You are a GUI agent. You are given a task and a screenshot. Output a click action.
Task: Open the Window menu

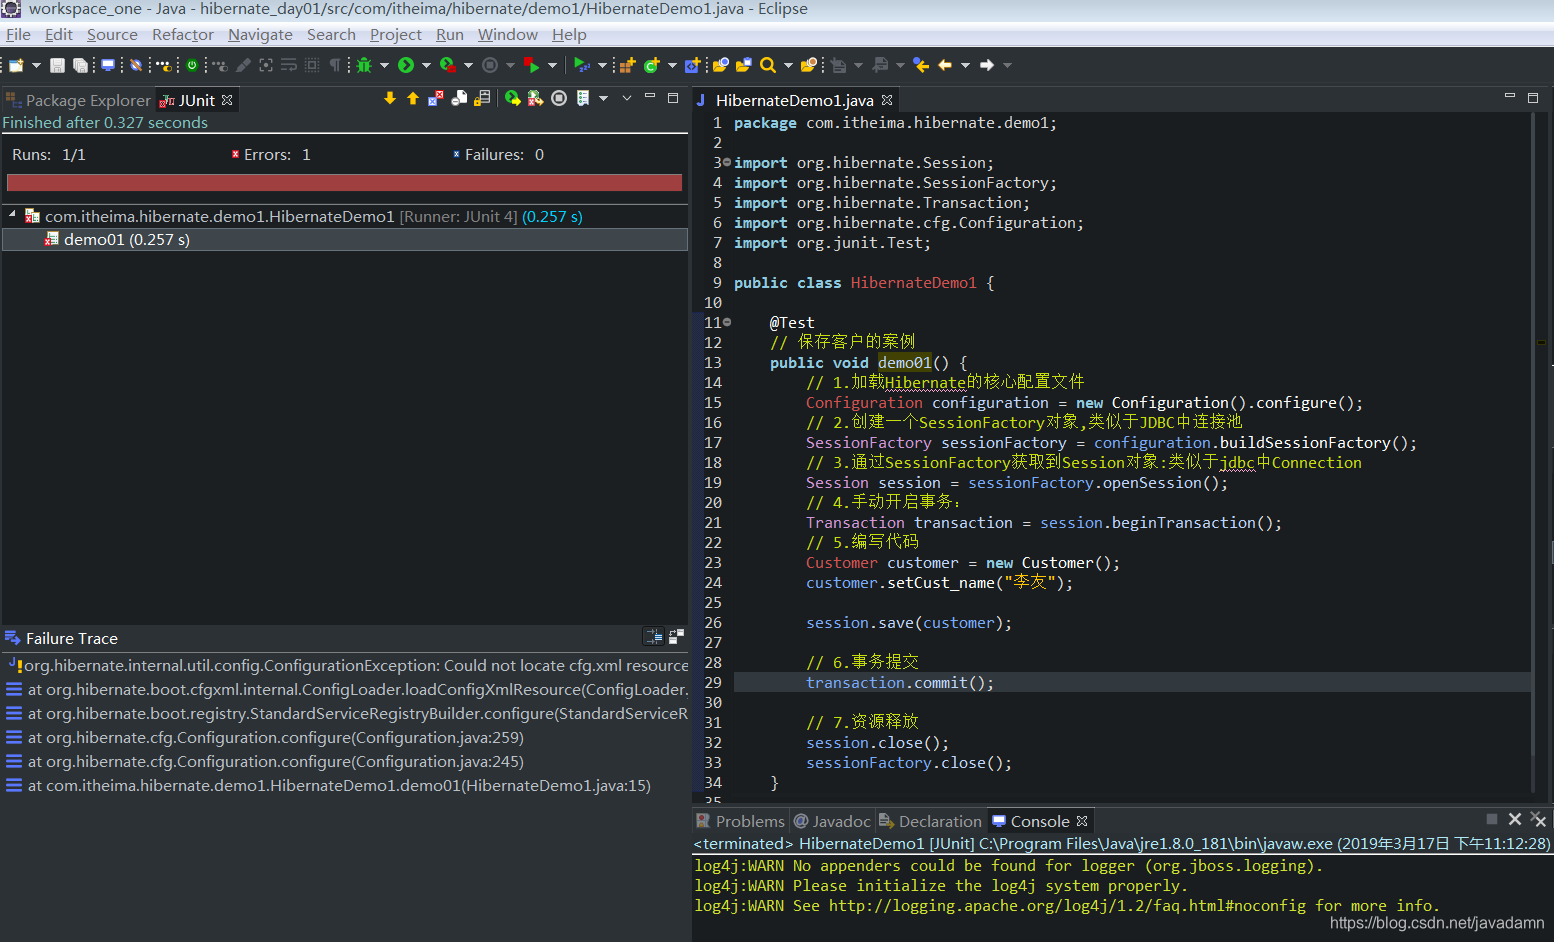(x=508, y=34)
